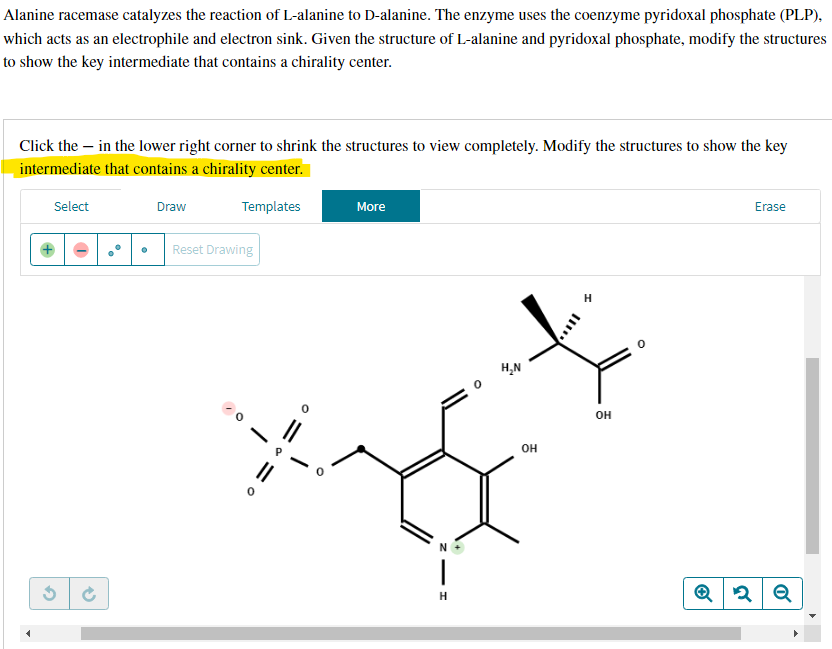Undo the last drawing action
This screenshot has width=832, height=649.
click(x=48, y=593)
